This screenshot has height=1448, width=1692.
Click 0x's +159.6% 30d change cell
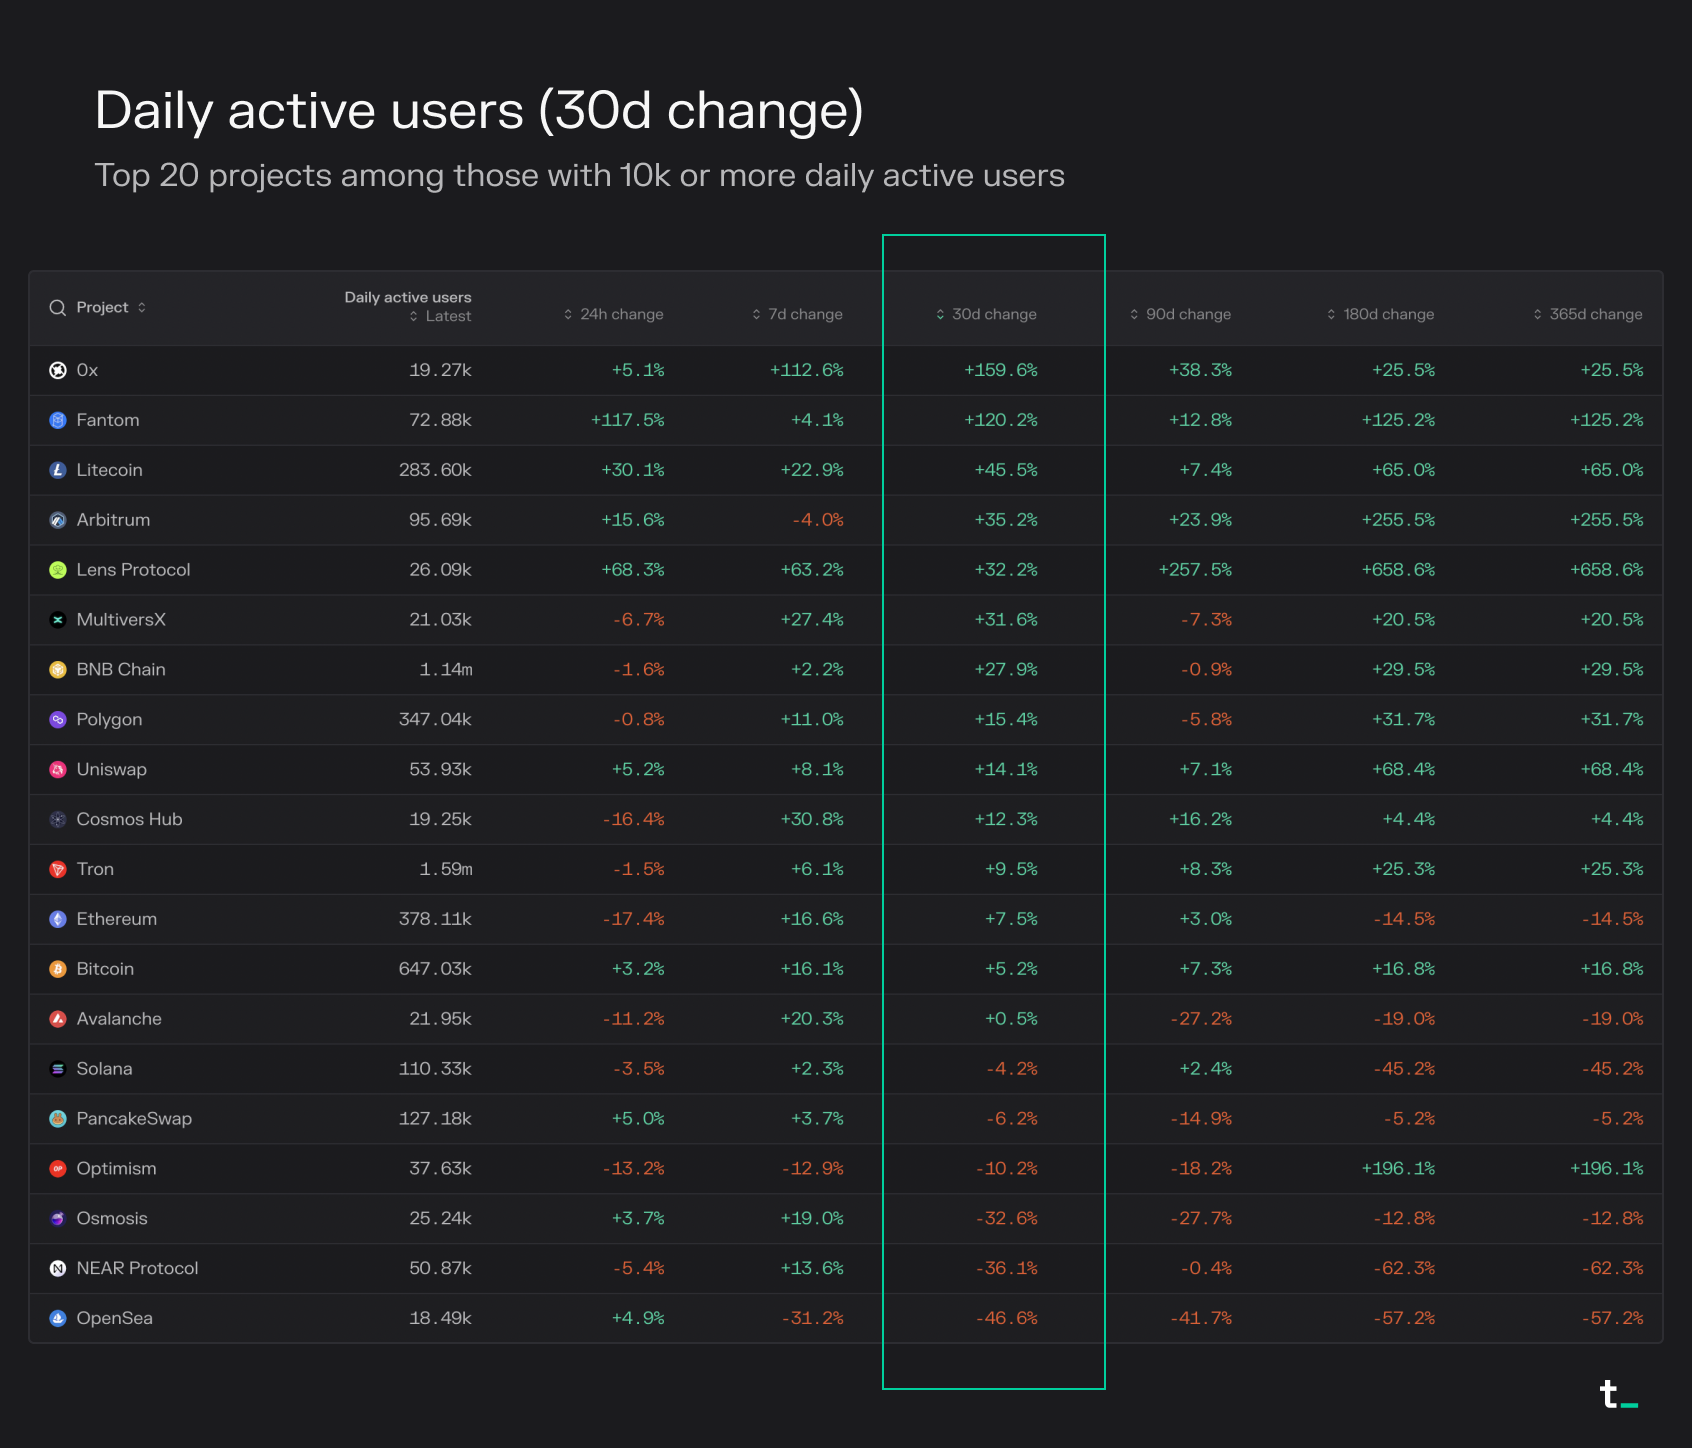click(1000, 370)
